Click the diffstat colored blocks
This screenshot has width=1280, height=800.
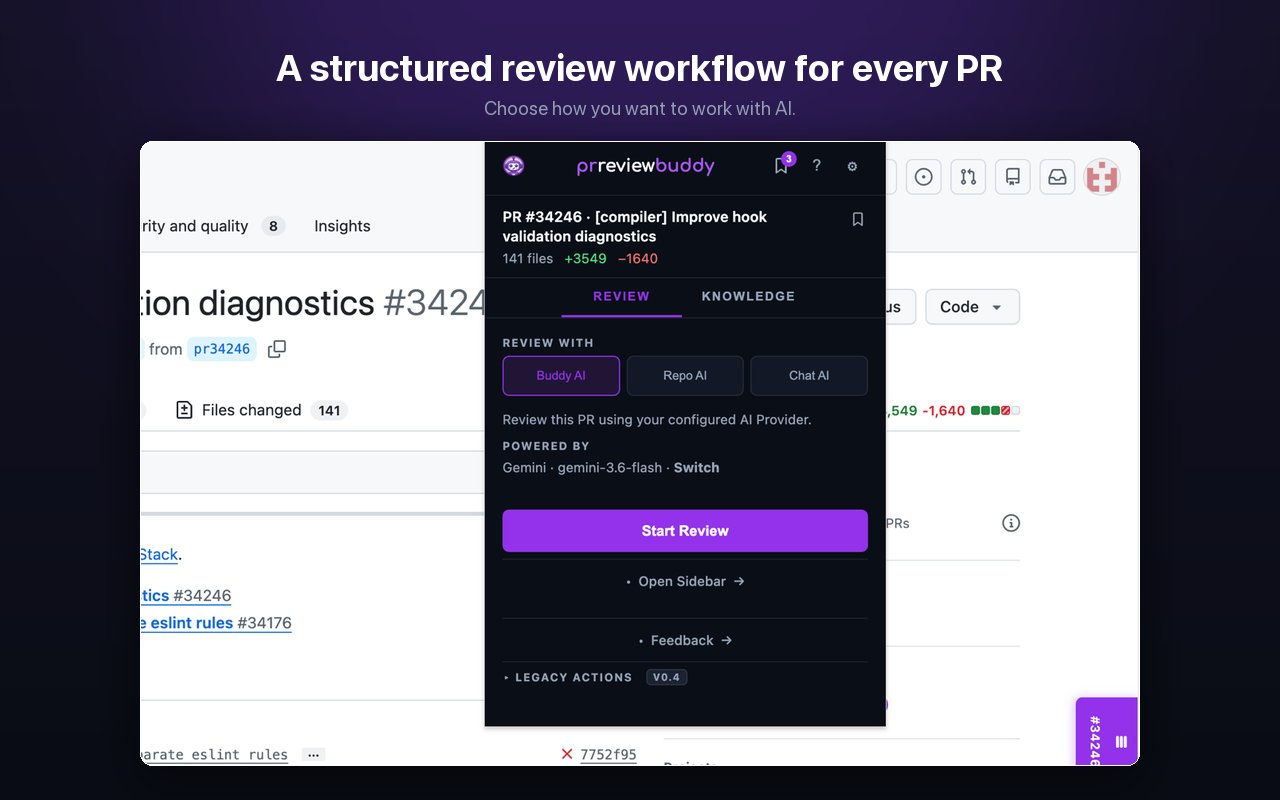click(995, 411)
